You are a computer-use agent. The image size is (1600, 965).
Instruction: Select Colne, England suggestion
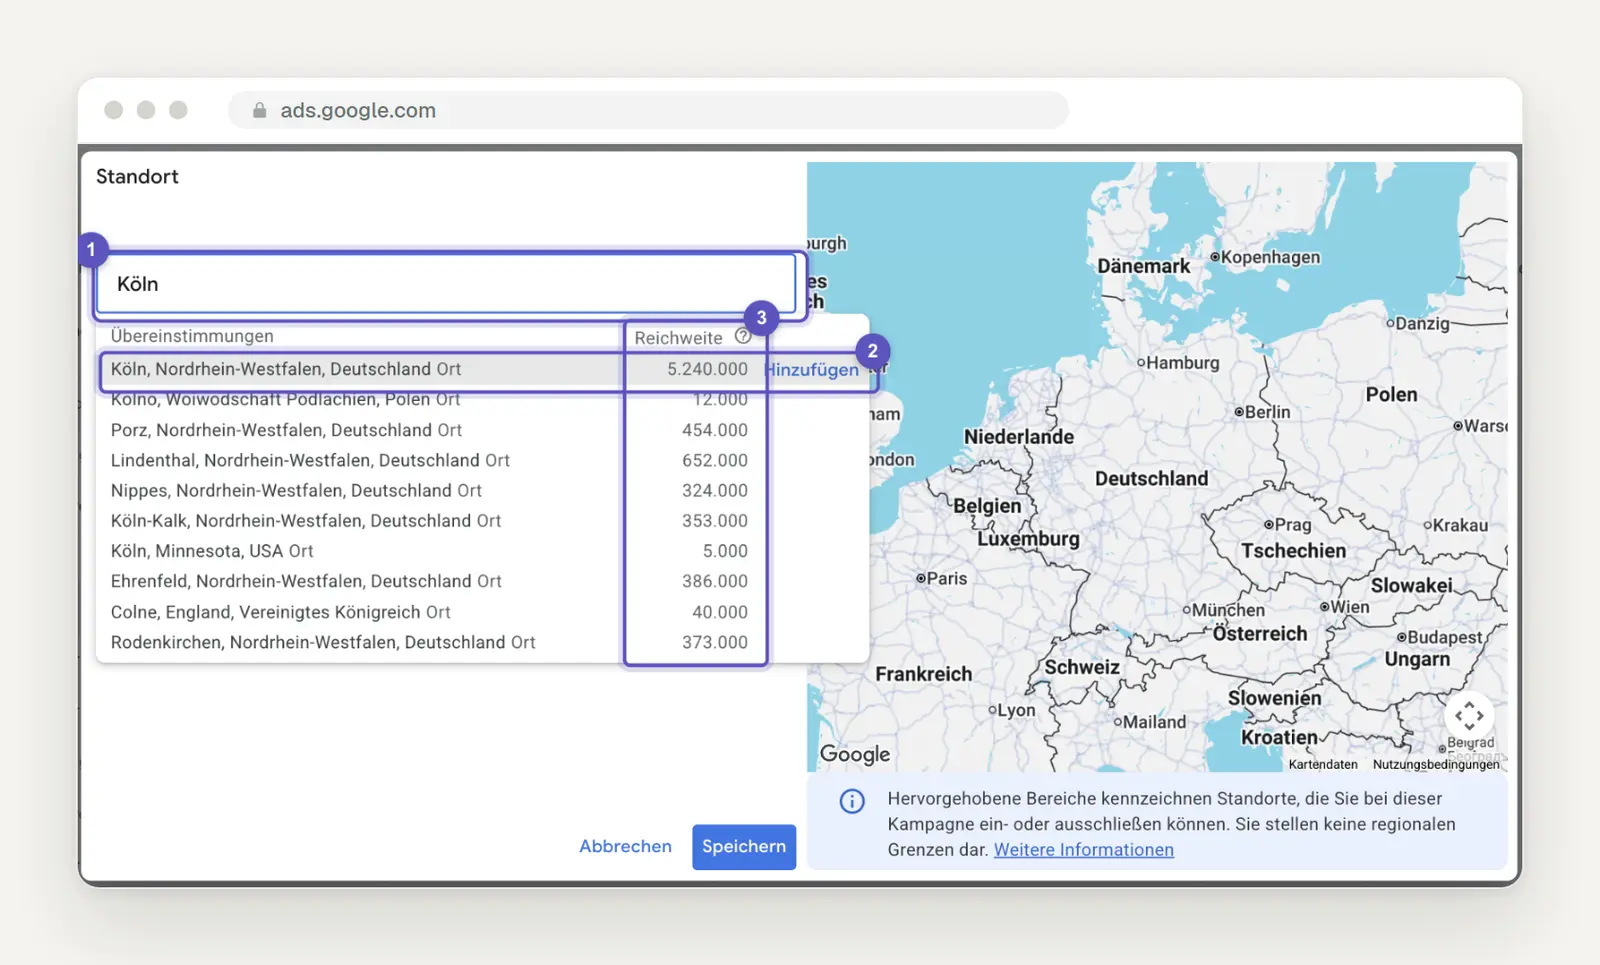281,612
